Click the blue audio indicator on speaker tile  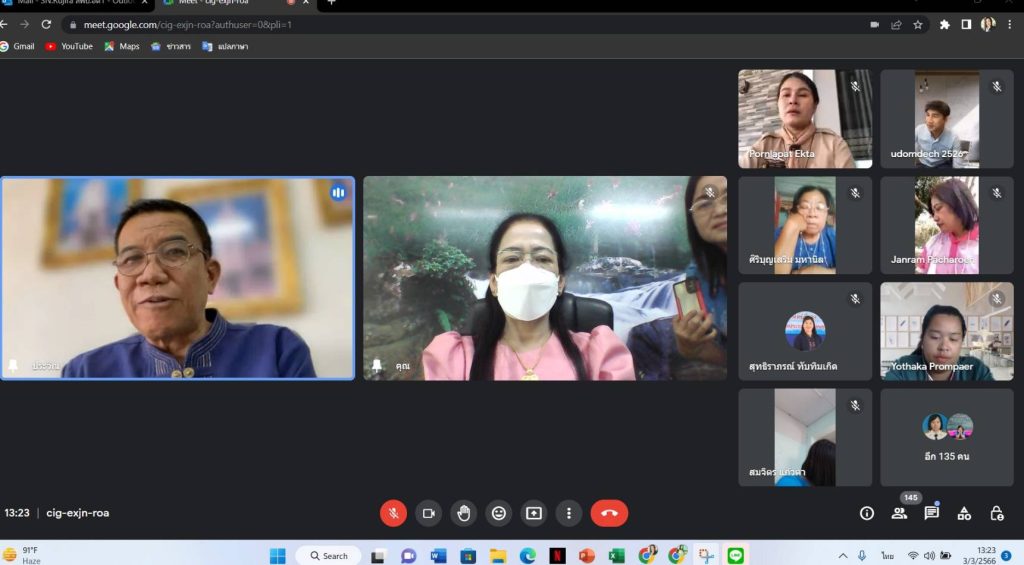338,193
